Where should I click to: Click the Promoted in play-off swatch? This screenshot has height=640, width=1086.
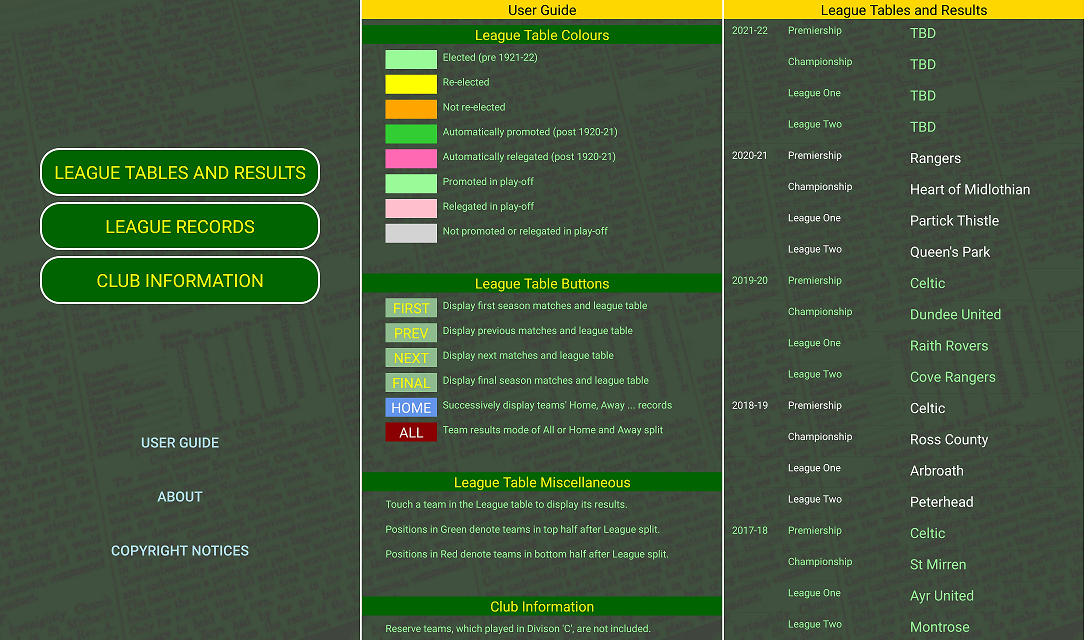pos(411,184)
